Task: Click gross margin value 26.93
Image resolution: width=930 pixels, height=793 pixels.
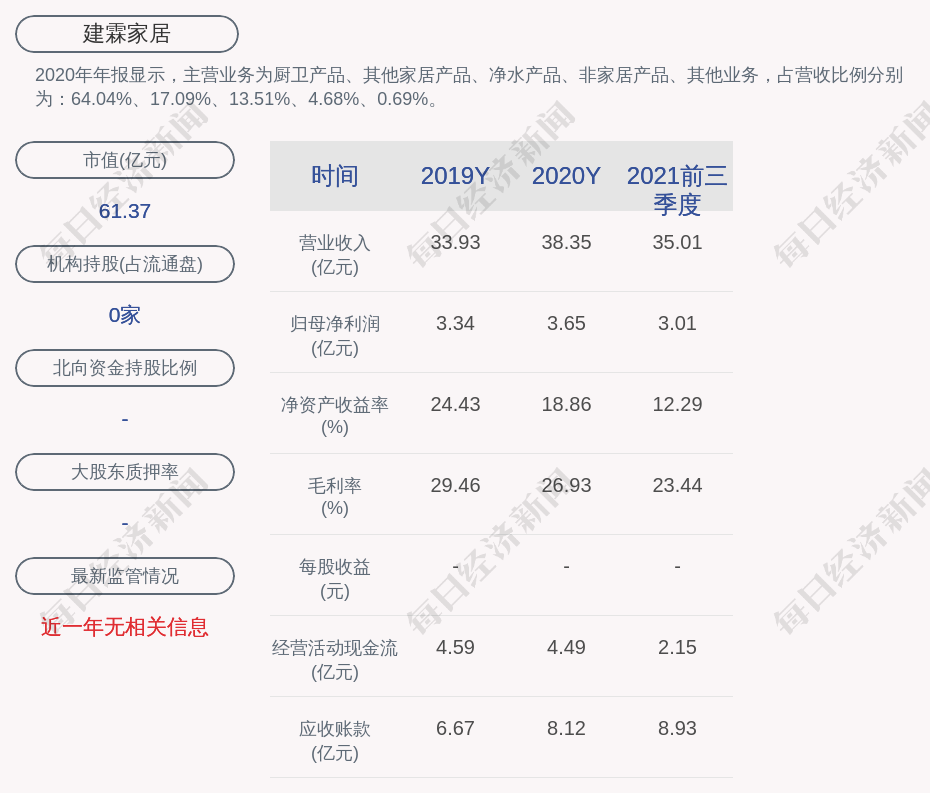Action: [x=566, y=485]
